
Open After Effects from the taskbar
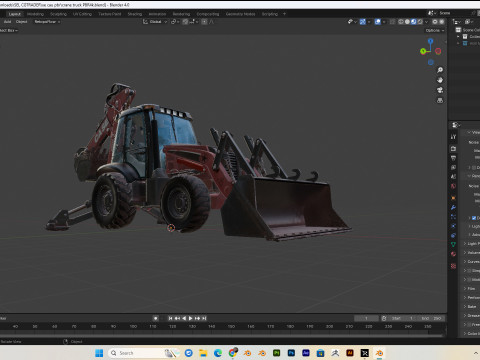coord(306,353)
